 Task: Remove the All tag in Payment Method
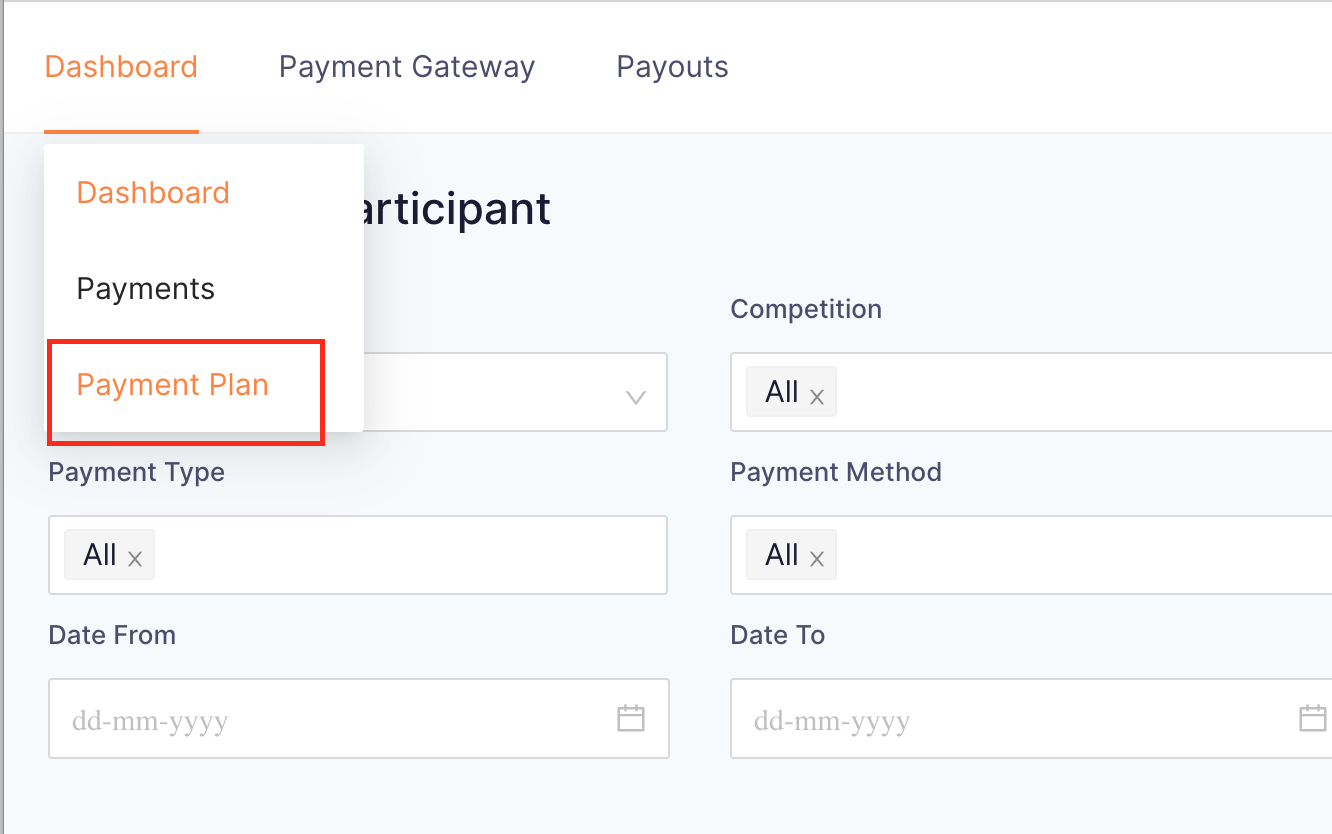click(817, 560)
